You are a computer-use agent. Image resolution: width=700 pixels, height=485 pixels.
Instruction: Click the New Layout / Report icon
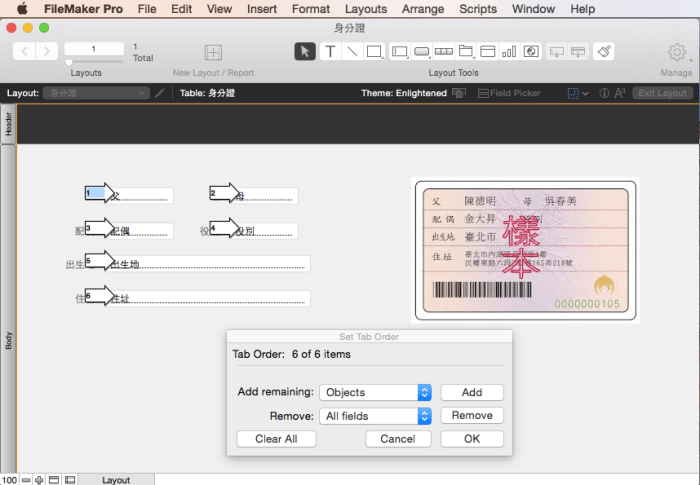pyautogui.click(x=213, y=52)
